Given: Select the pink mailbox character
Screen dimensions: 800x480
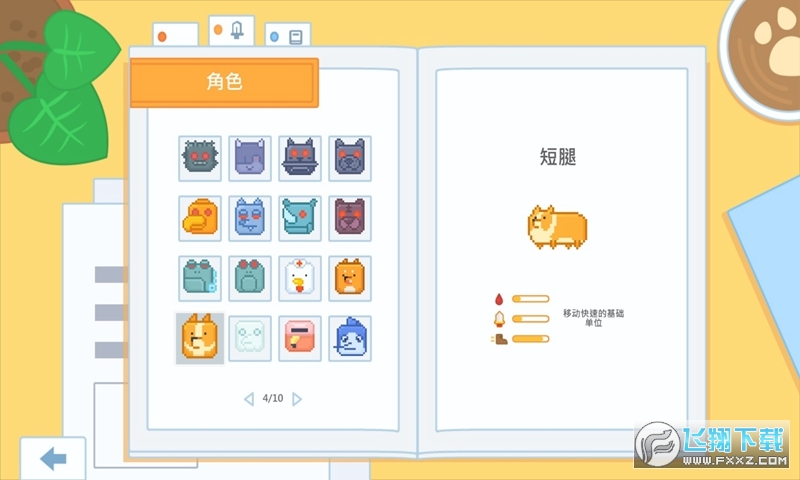Looking at the screenshot, I should click(x=300, y=338).
